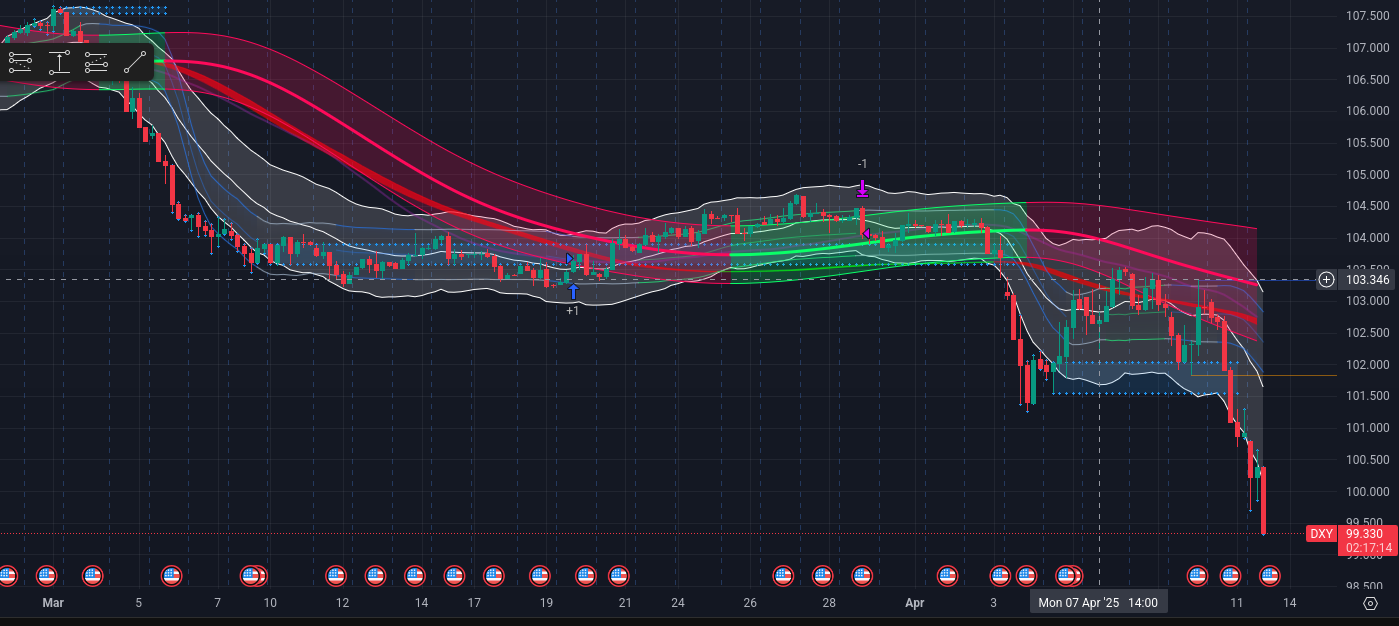This screenshot has width=1399, height=626.
Task: Click the Apr month label on time axis
Action: coord(914,603)
